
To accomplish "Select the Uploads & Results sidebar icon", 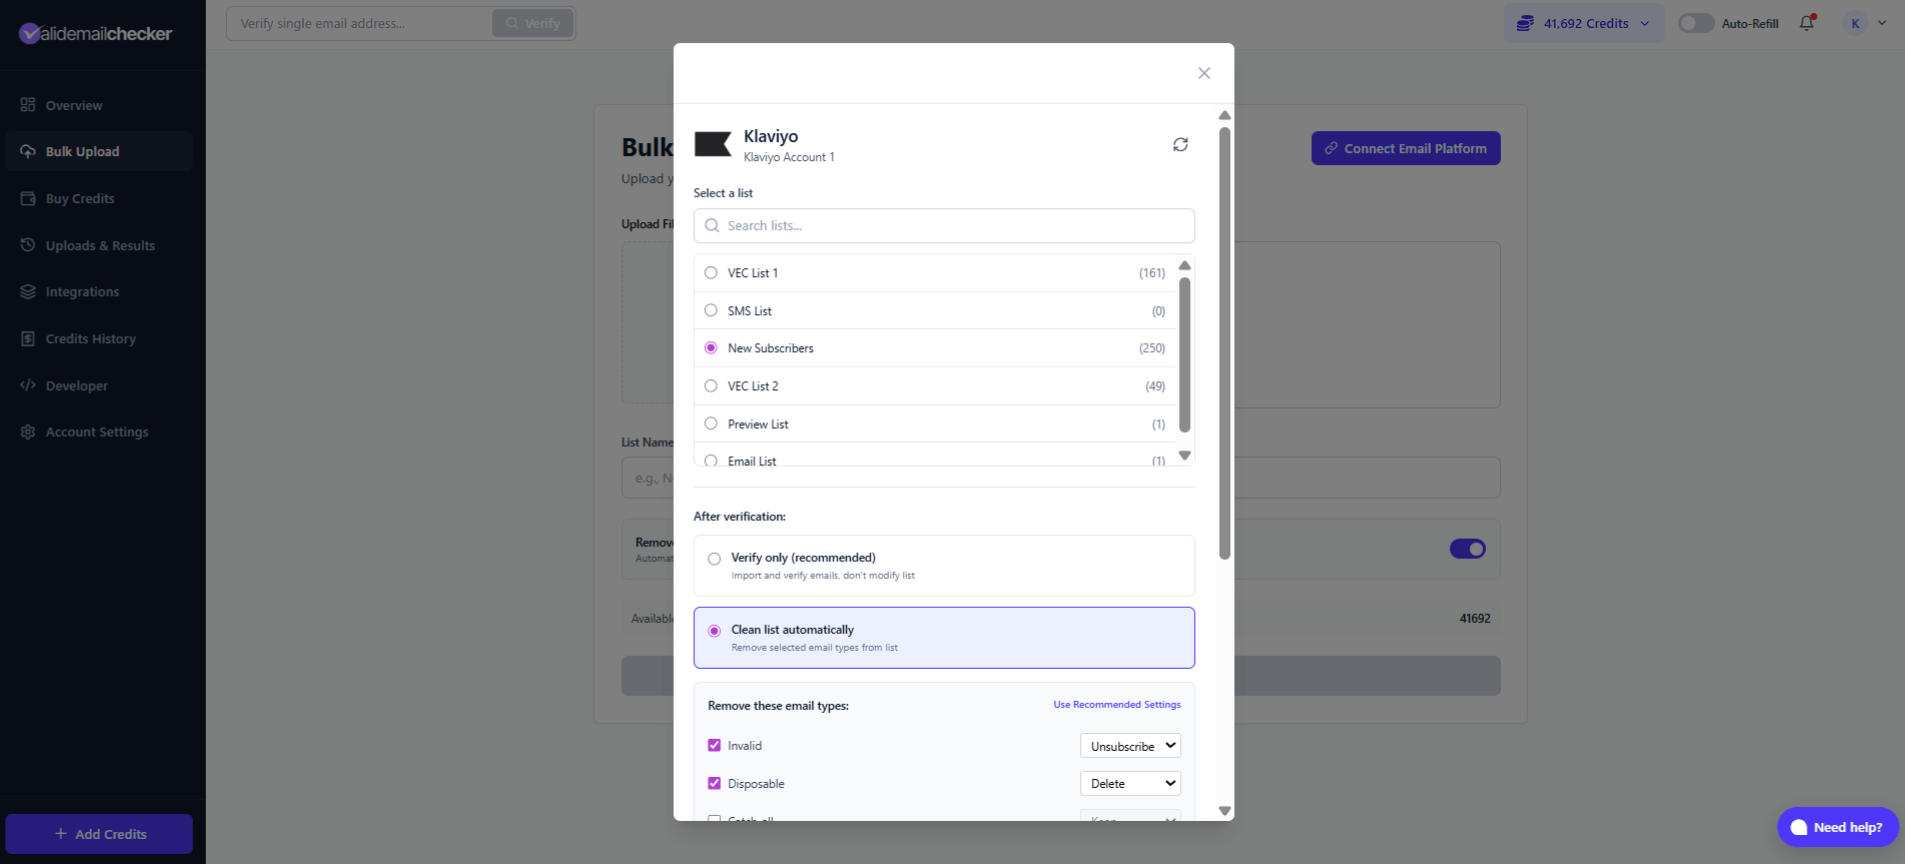I will tap(29, 245).
